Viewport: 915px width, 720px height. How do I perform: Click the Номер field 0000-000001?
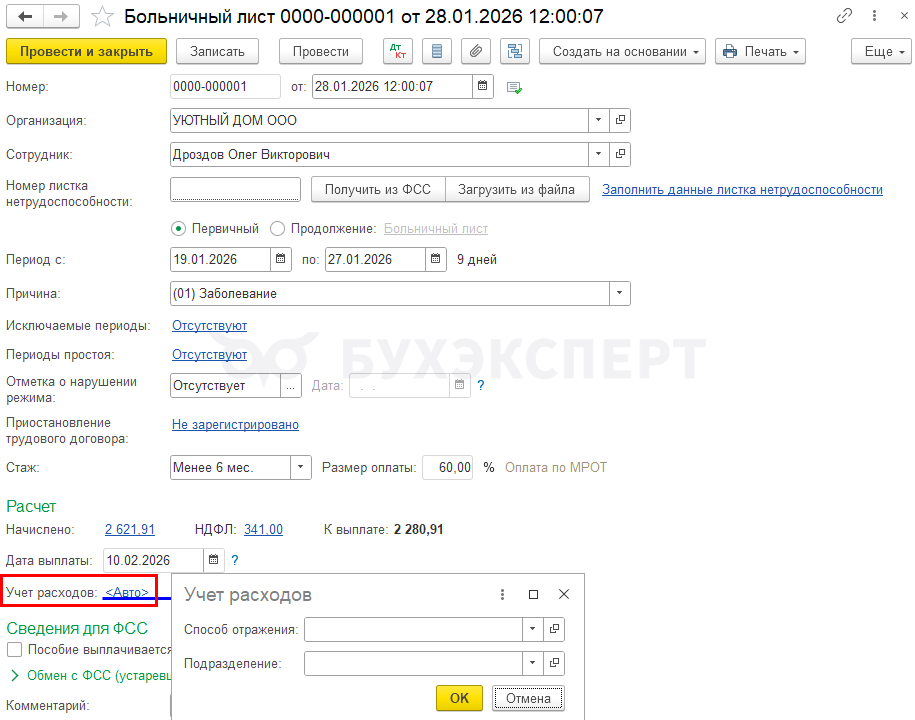click(x=225, y=86)
